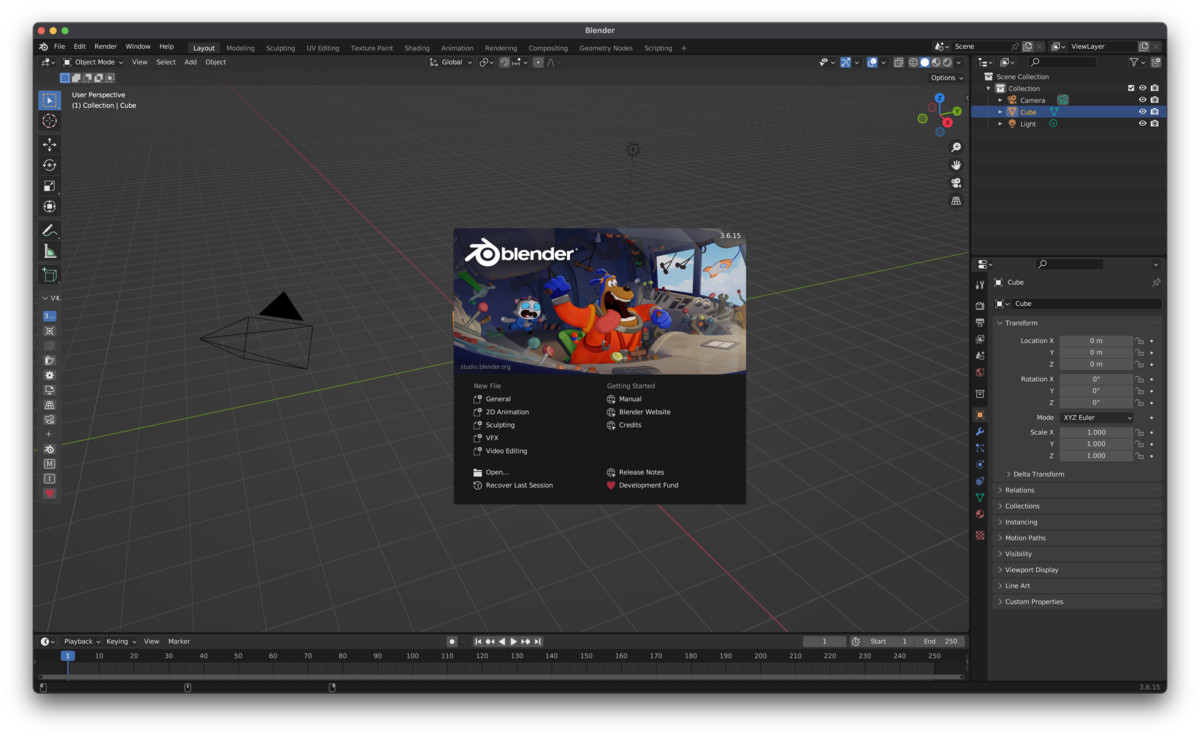Toggle camera view with the camera icon
This screenshot has height=737, width=1200.
pyautogui.click(x=956, y=183)
